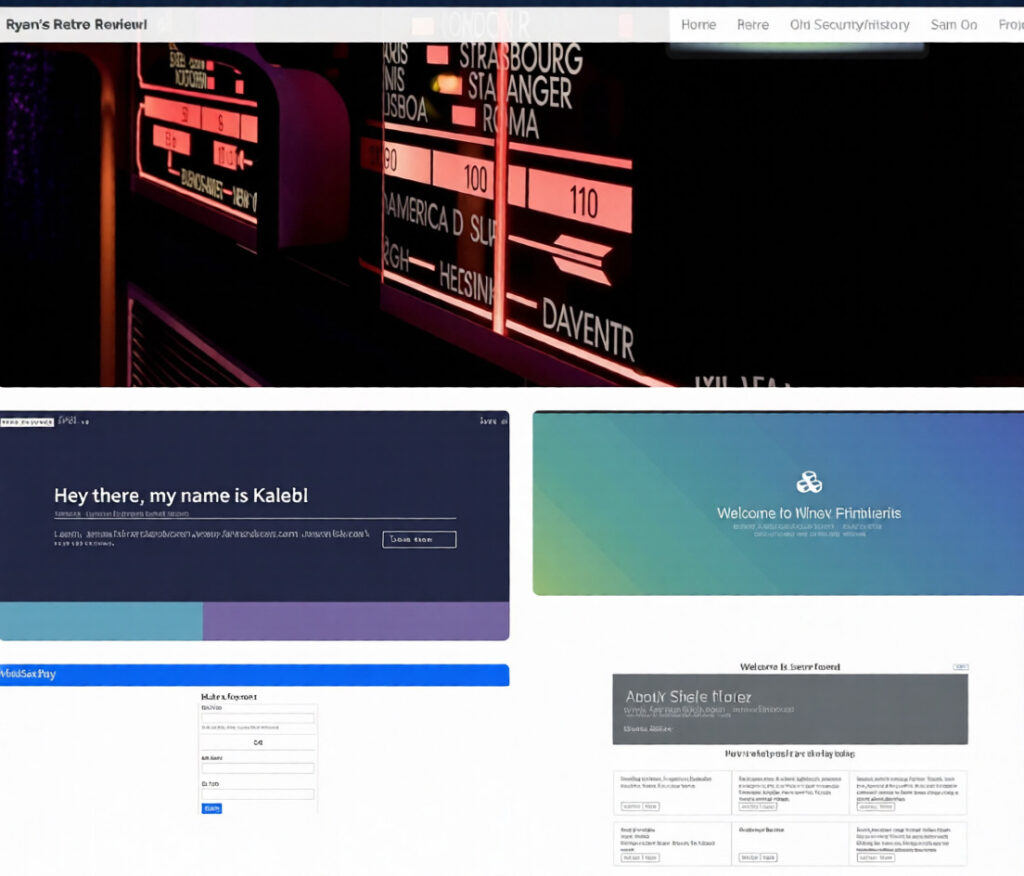This screenshot has width=1024, height=876.
Task: Click the gray banner in bottom-right project
Action: coord(790,709)
